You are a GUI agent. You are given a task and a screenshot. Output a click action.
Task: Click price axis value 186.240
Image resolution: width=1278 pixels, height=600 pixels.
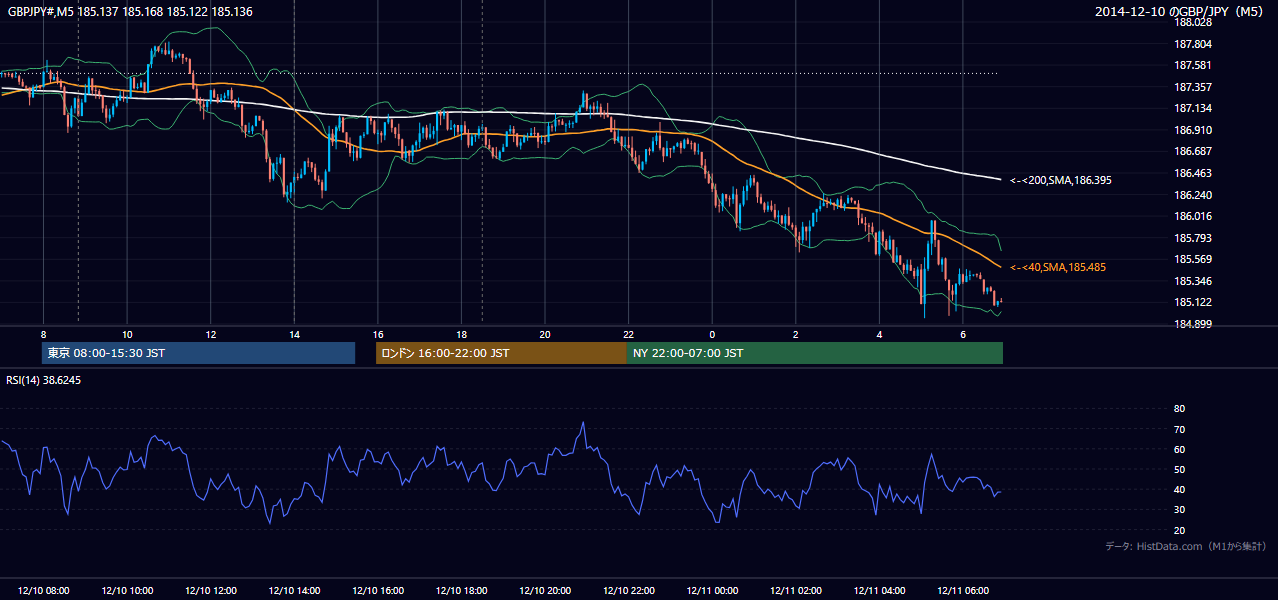point(1193,195)
